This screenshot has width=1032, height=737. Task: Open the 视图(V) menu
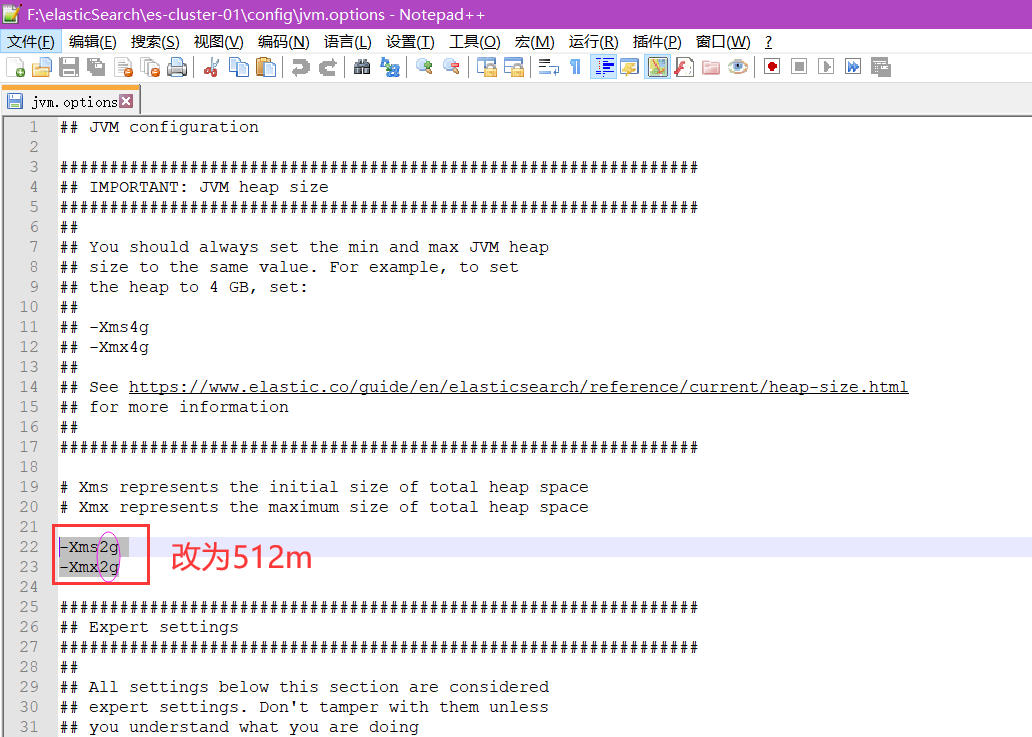pyautogui.click(x=219, y=42)
